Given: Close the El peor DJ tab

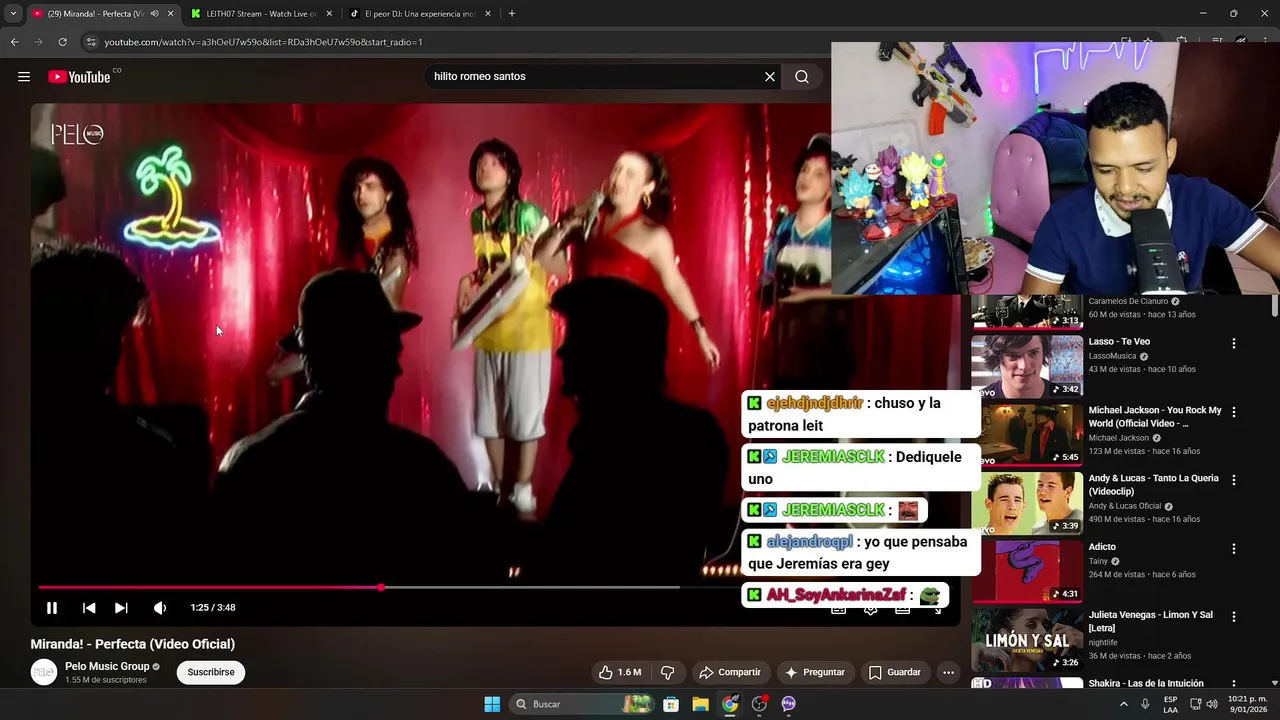Looking at the screenshot, I should (x=488, y=14).
